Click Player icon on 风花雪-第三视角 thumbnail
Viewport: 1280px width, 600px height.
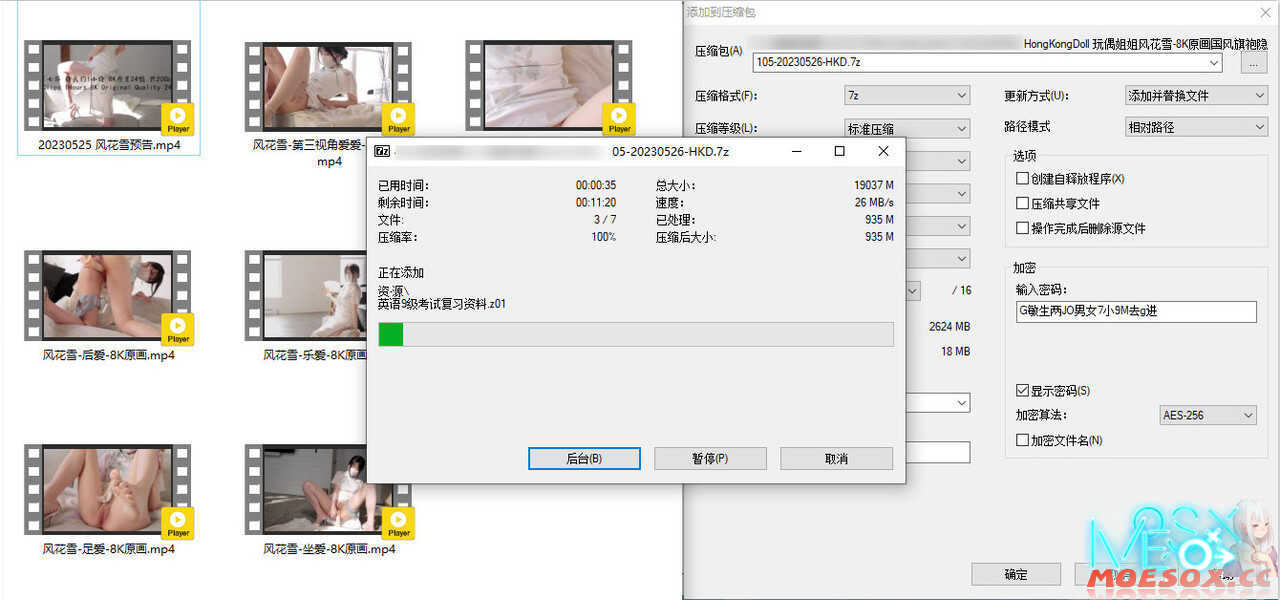399,117
